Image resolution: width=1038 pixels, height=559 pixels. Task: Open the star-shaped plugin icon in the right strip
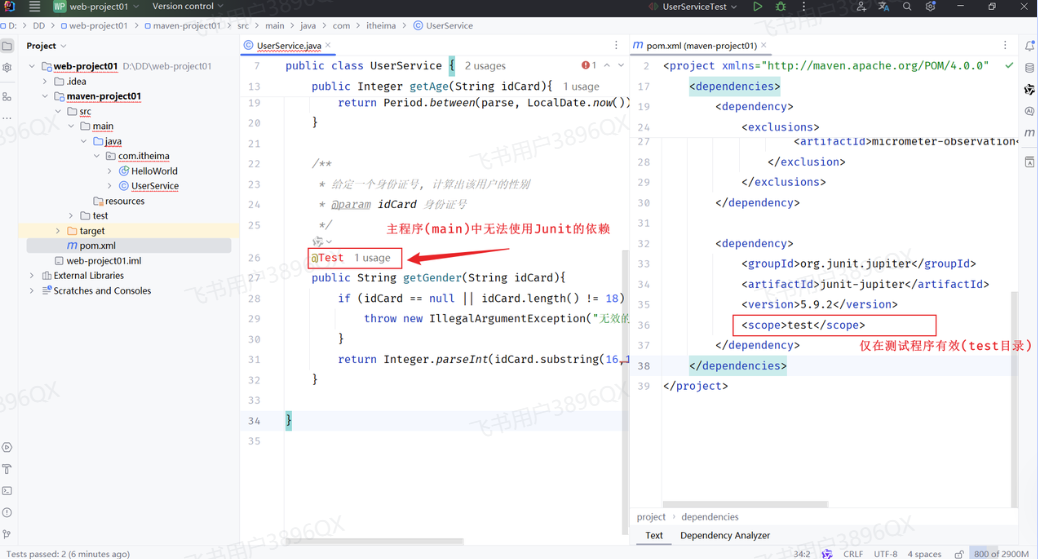[x=1029, y=89]
